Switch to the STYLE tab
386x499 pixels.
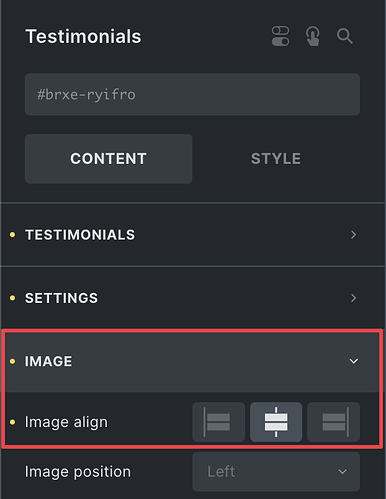(276, 159)
